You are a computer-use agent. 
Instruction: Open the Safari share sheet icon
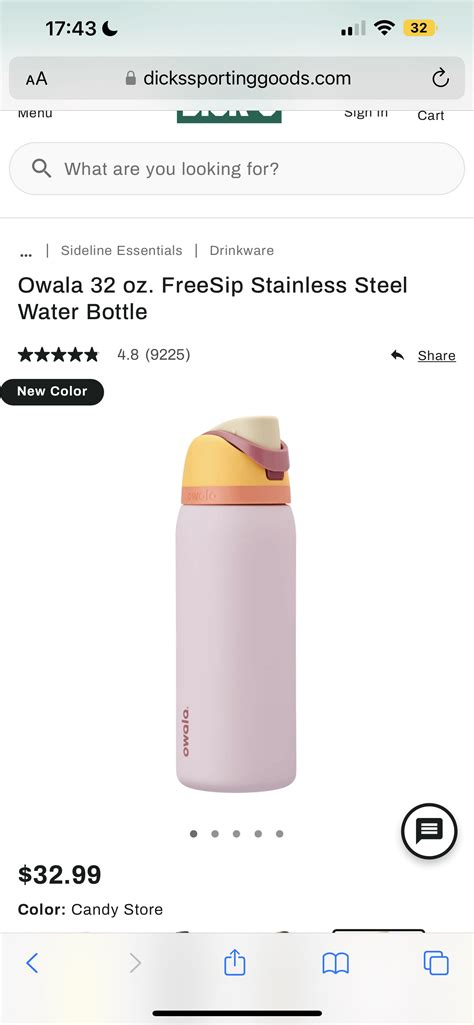point(235,962)
